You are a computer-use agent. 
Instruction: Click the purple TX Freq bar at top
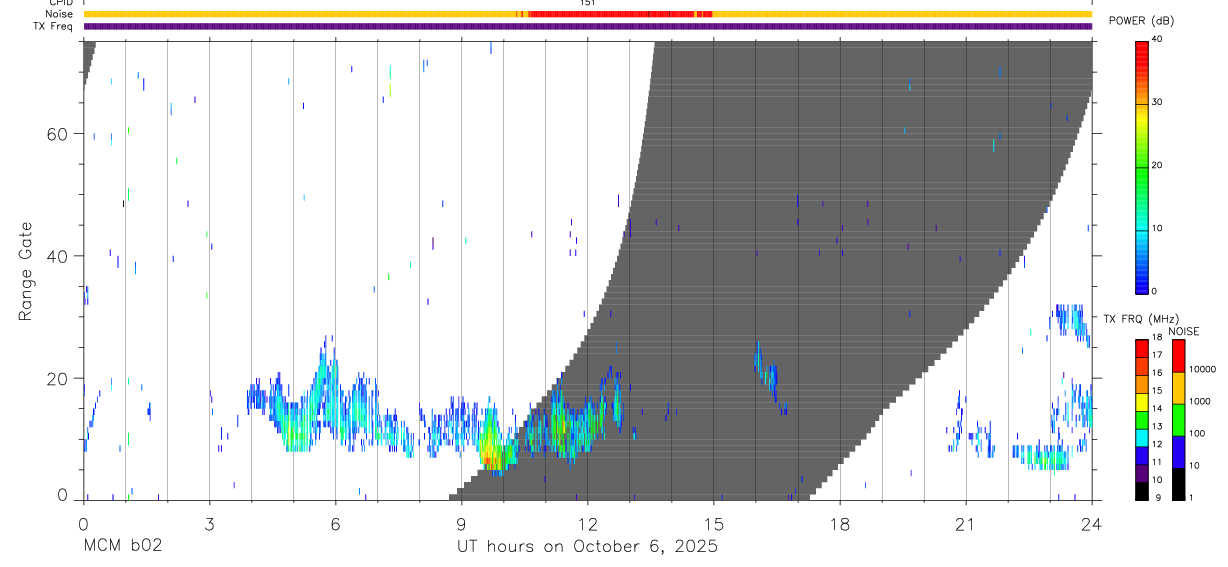coord(587,26)
